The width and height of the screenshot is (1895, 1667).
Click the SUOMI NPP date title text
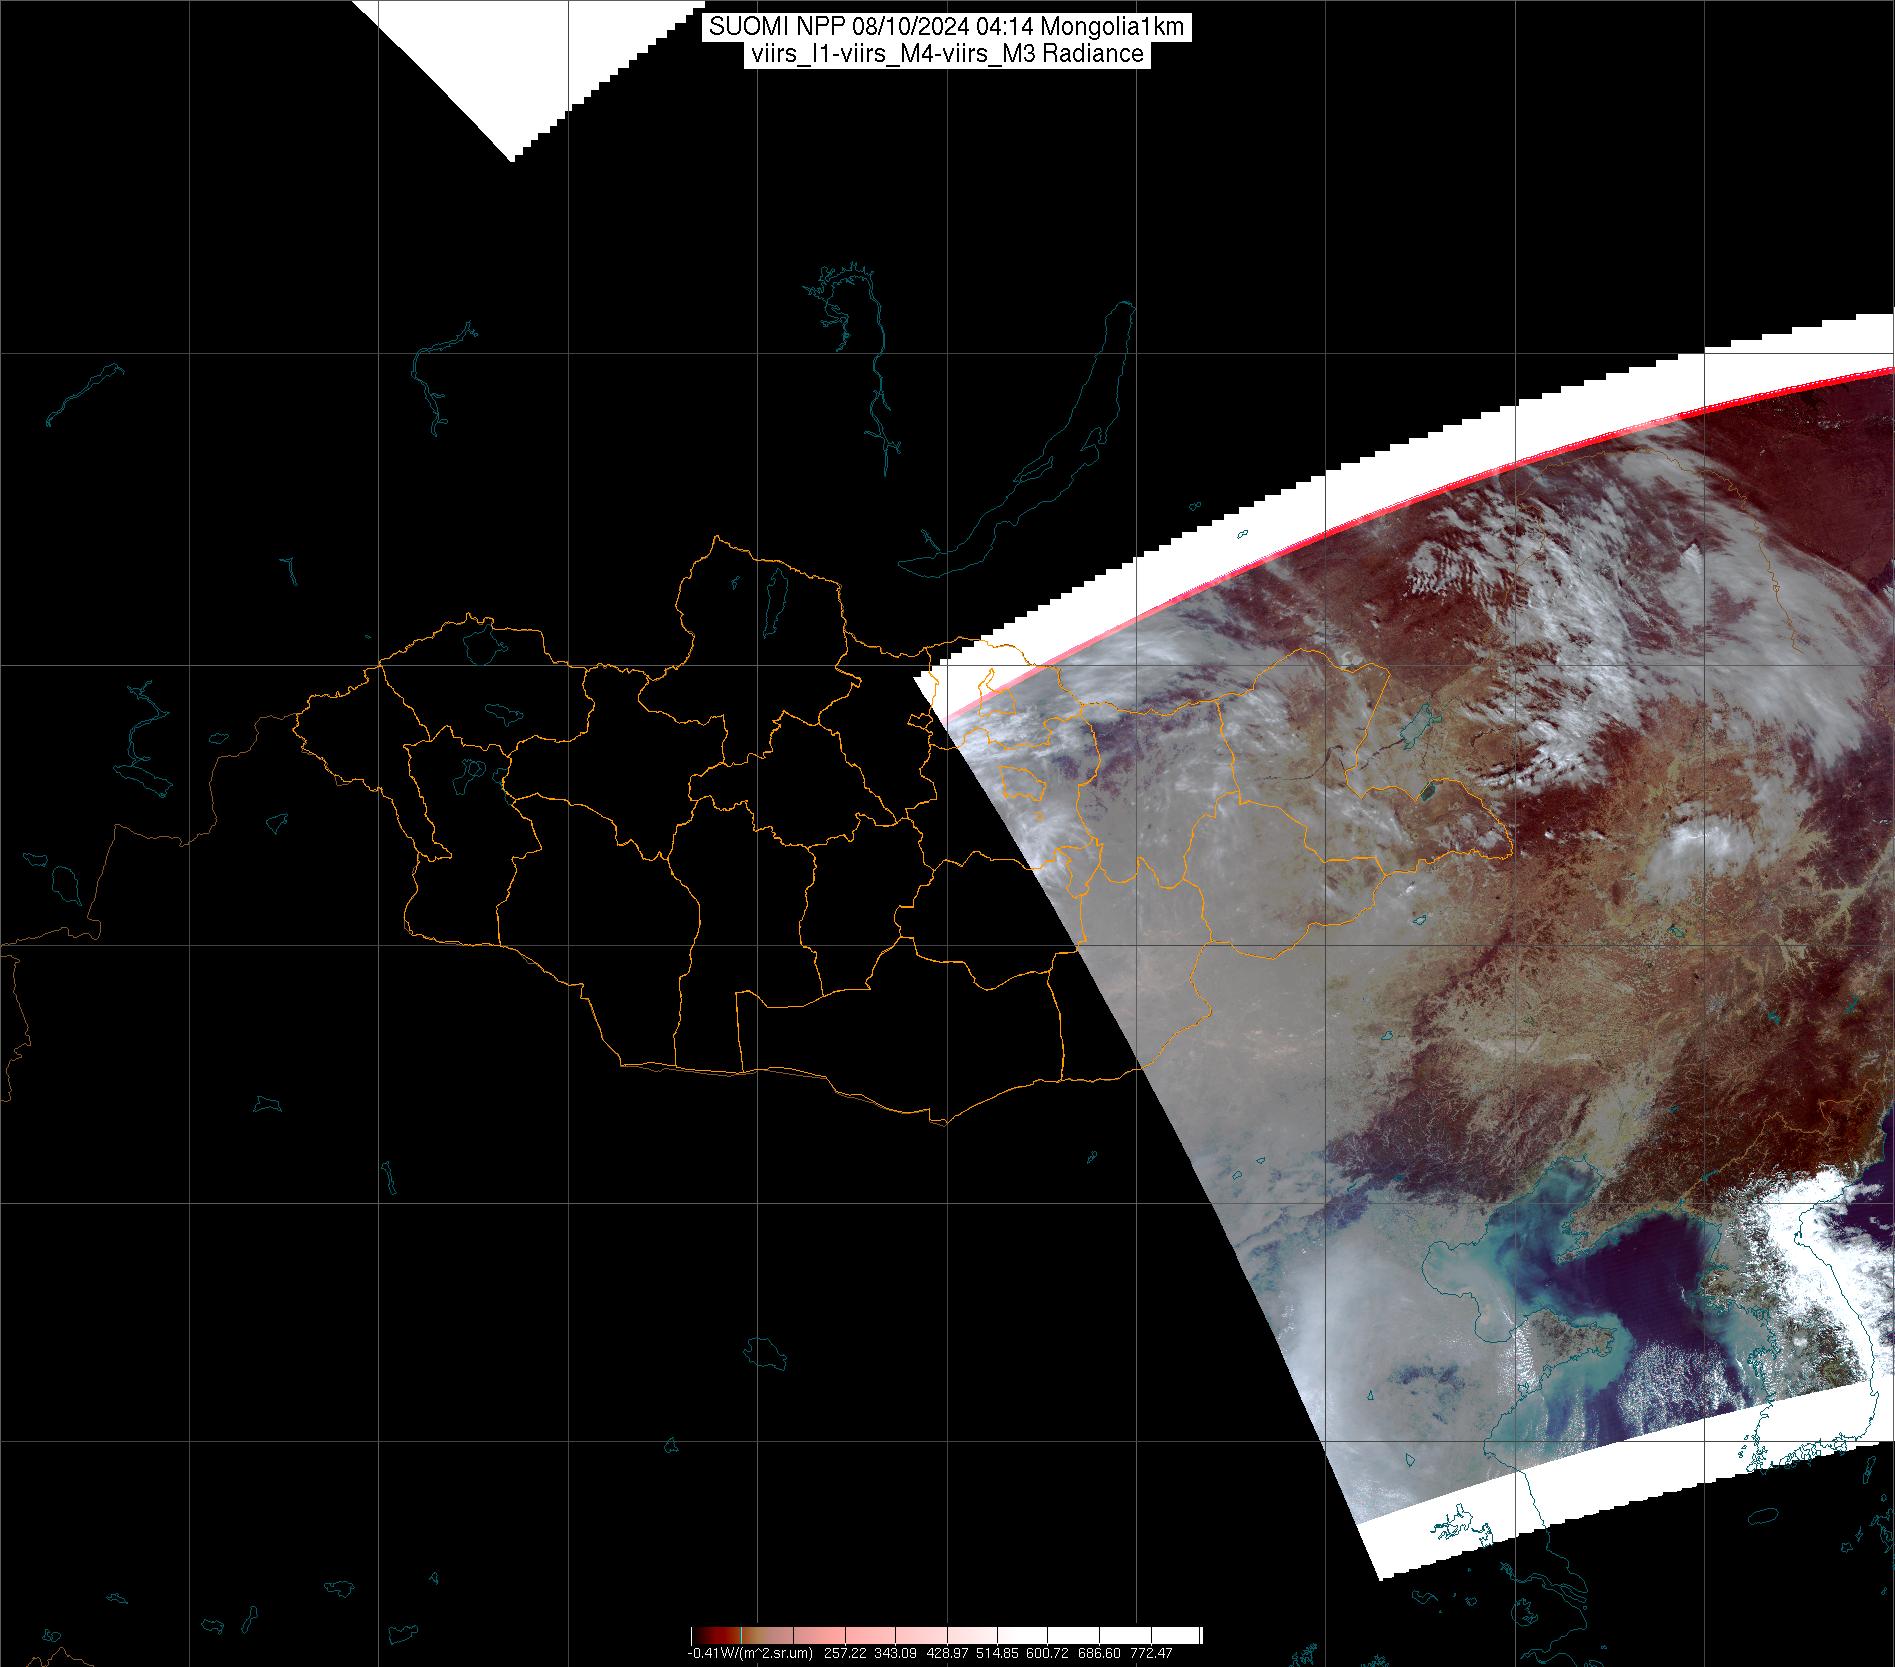click(x=946, y=27)
